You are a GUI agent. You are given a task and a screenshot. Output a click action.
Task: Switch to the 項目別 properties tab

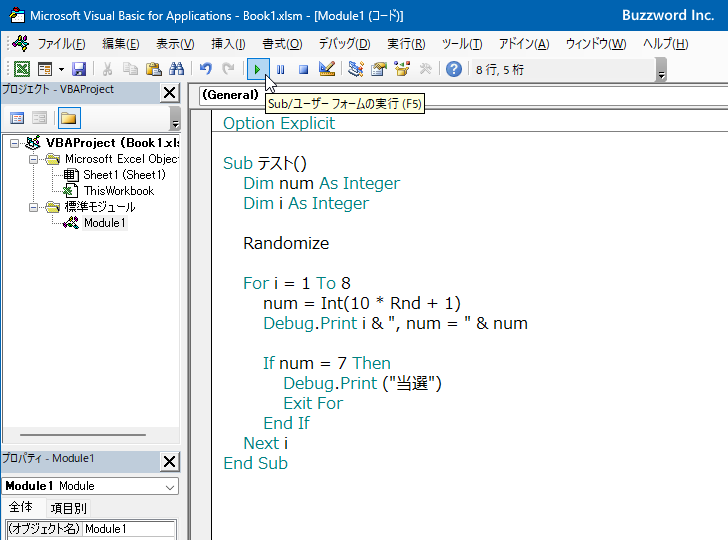68,508
